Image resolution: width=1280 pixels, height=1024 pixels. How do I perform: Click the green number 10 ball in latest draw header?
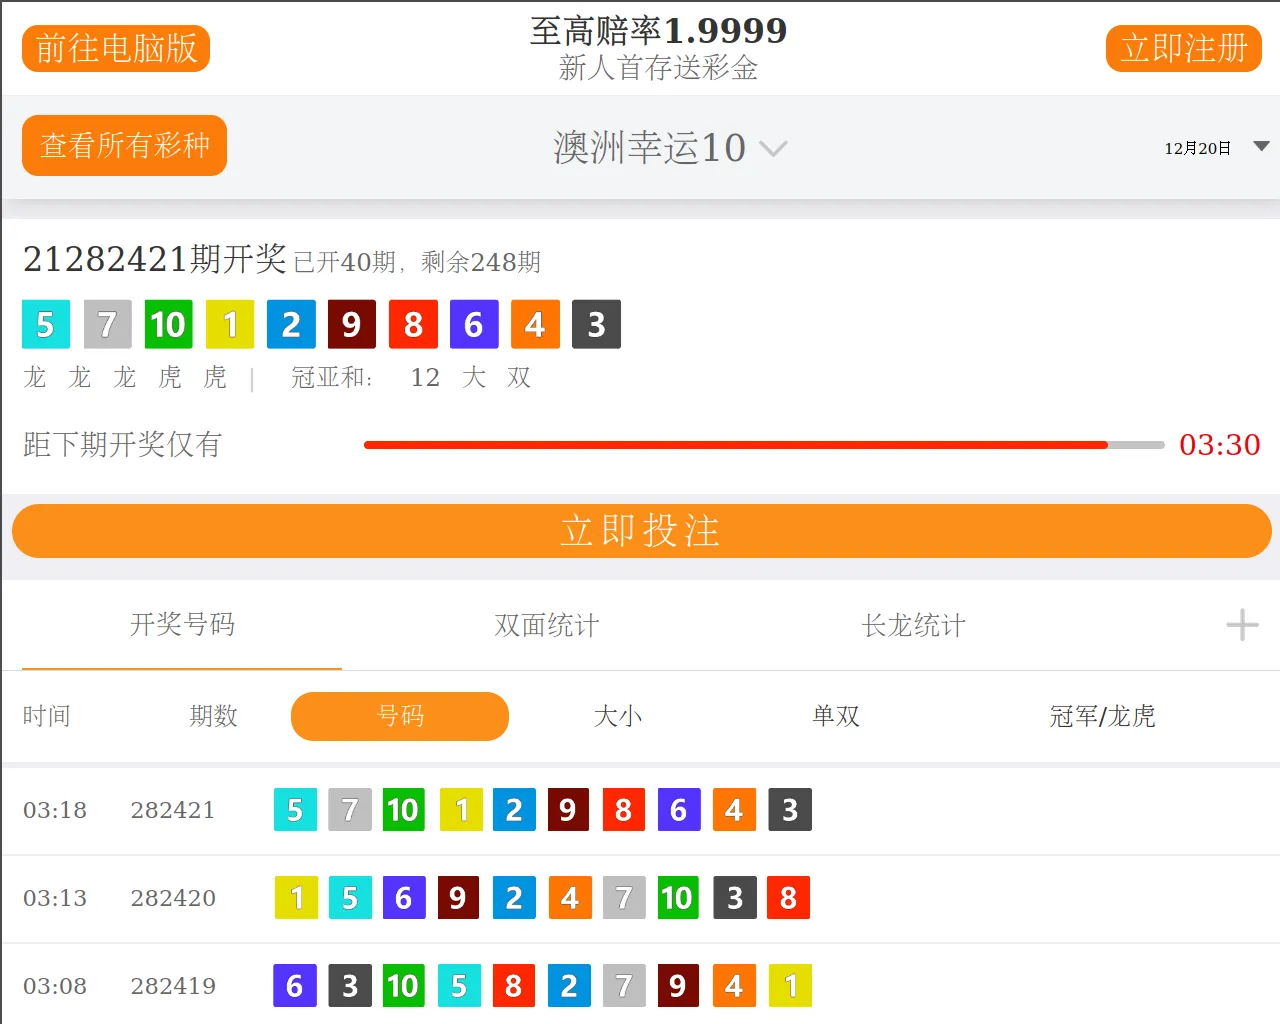168,325
